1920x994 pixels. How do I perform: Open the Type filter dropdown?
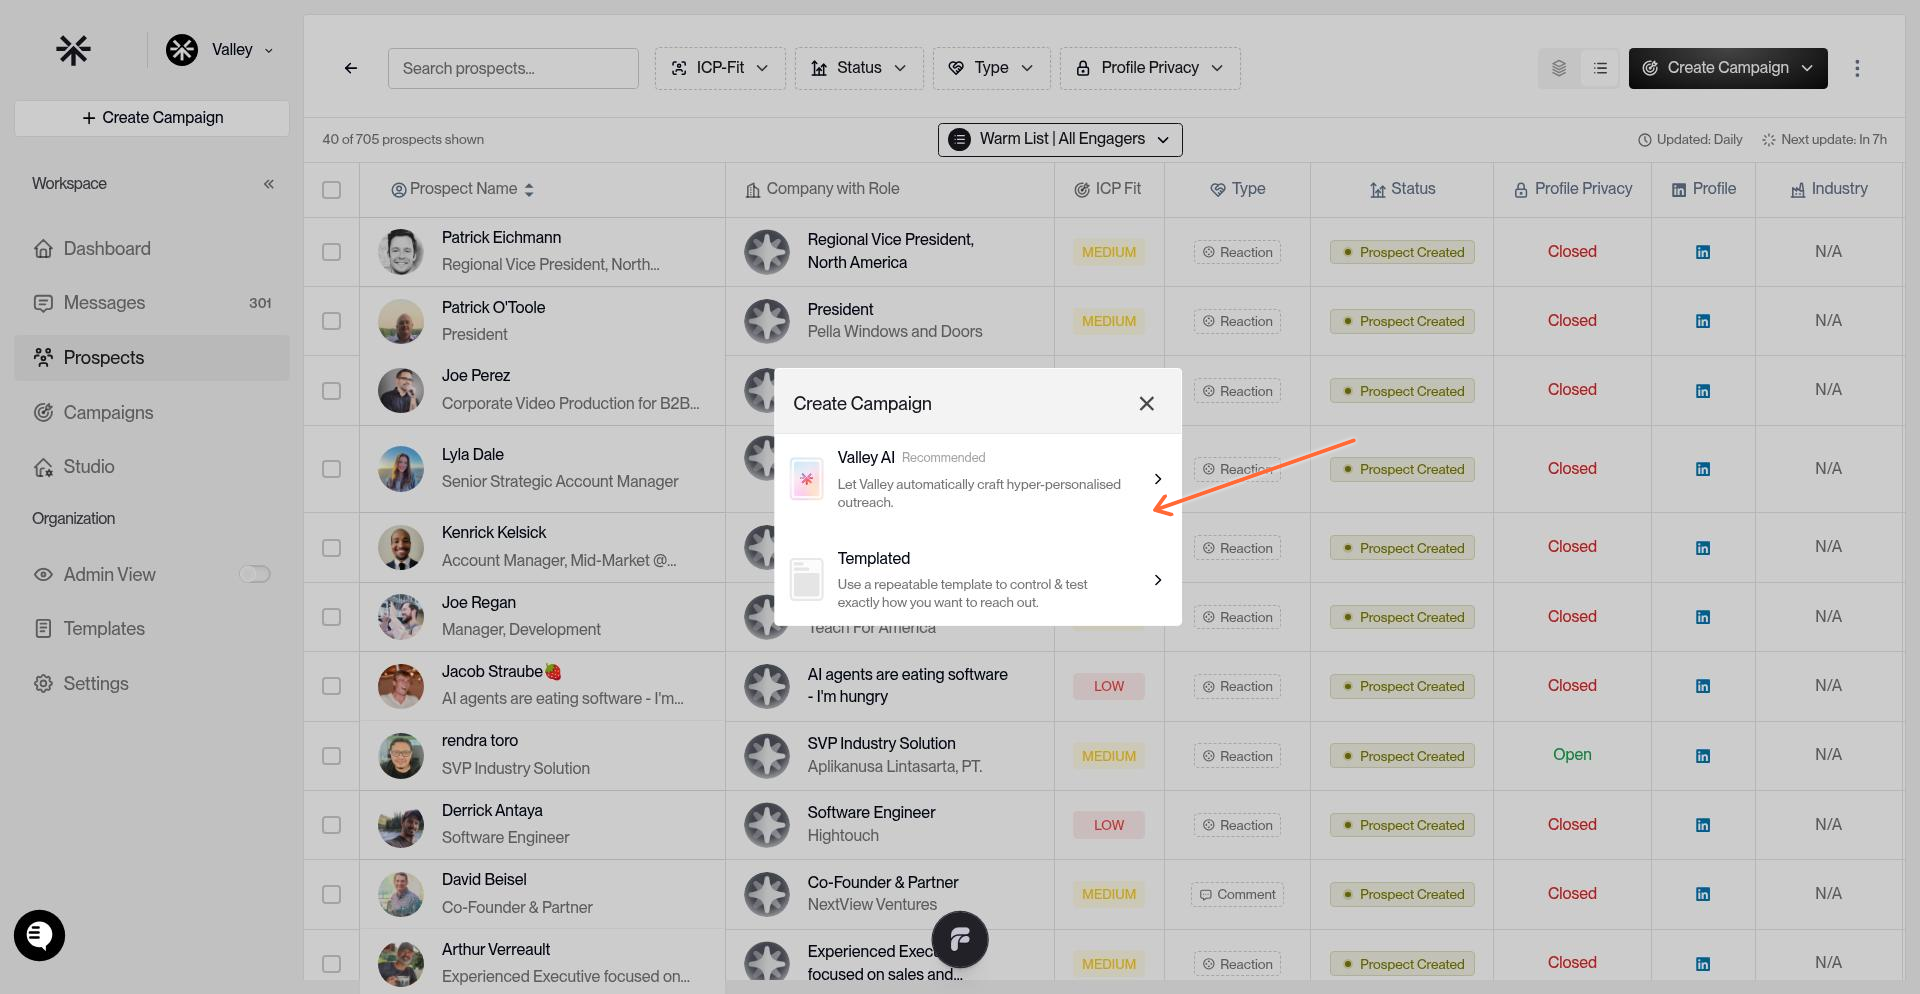click(991, 68)
